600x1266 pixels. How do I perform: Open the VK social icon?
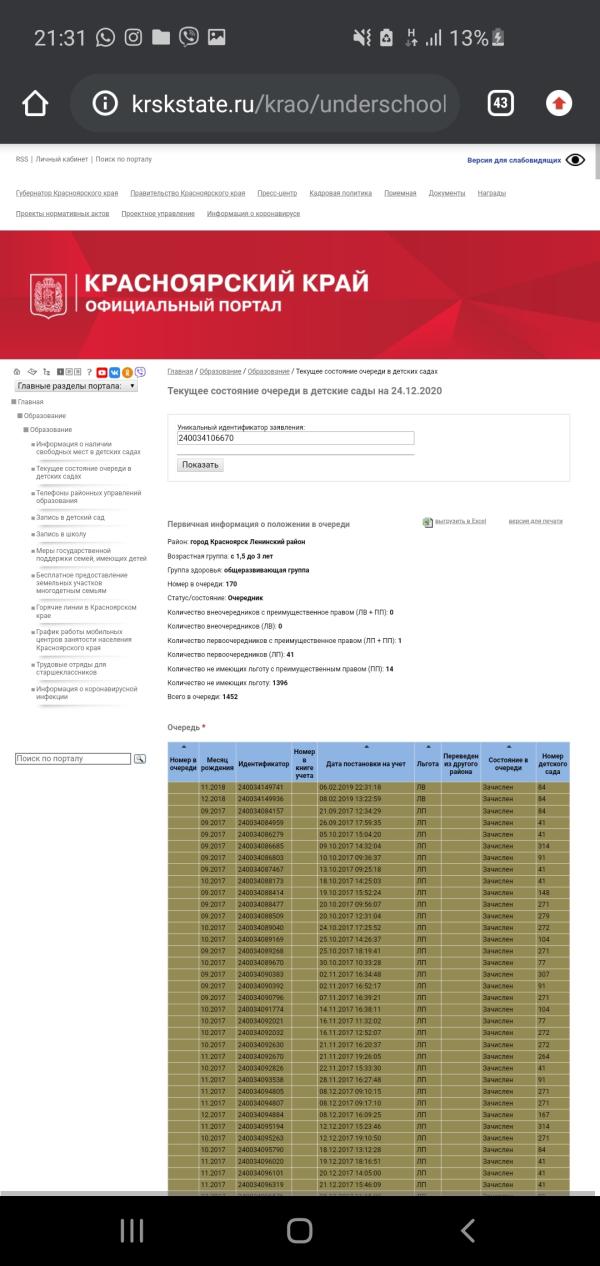pos(115,372)
